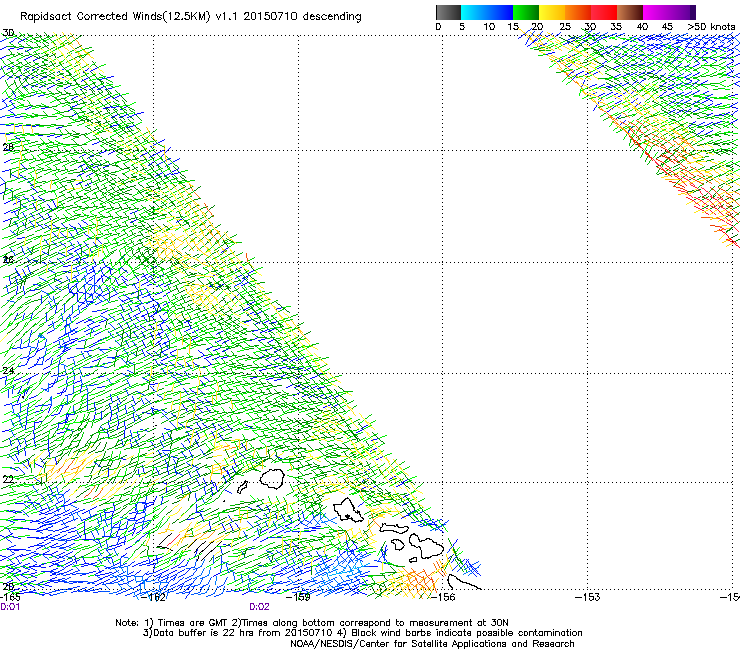The height and width of the screenshot is (650, 740).
Task: Click the longitude label '-156'
Action: [443, 597]
